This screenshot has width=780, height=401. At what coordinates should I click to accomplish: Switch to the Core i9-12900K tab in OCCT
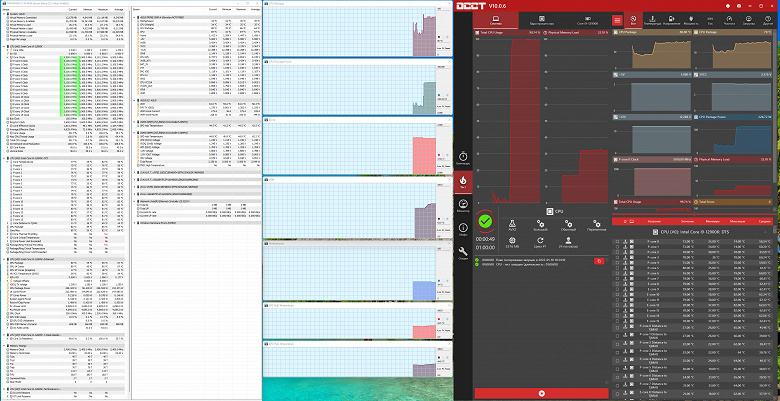click(587, 20)
